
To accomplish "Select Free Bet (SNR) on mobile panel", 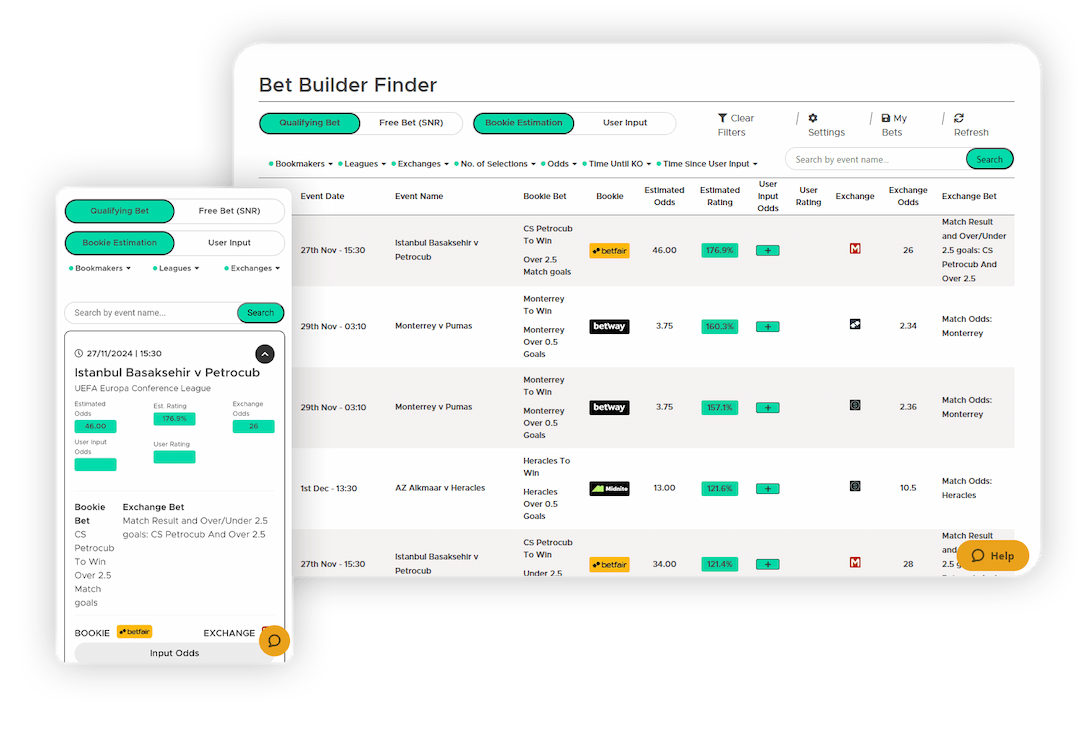I will tap(229, 211).
